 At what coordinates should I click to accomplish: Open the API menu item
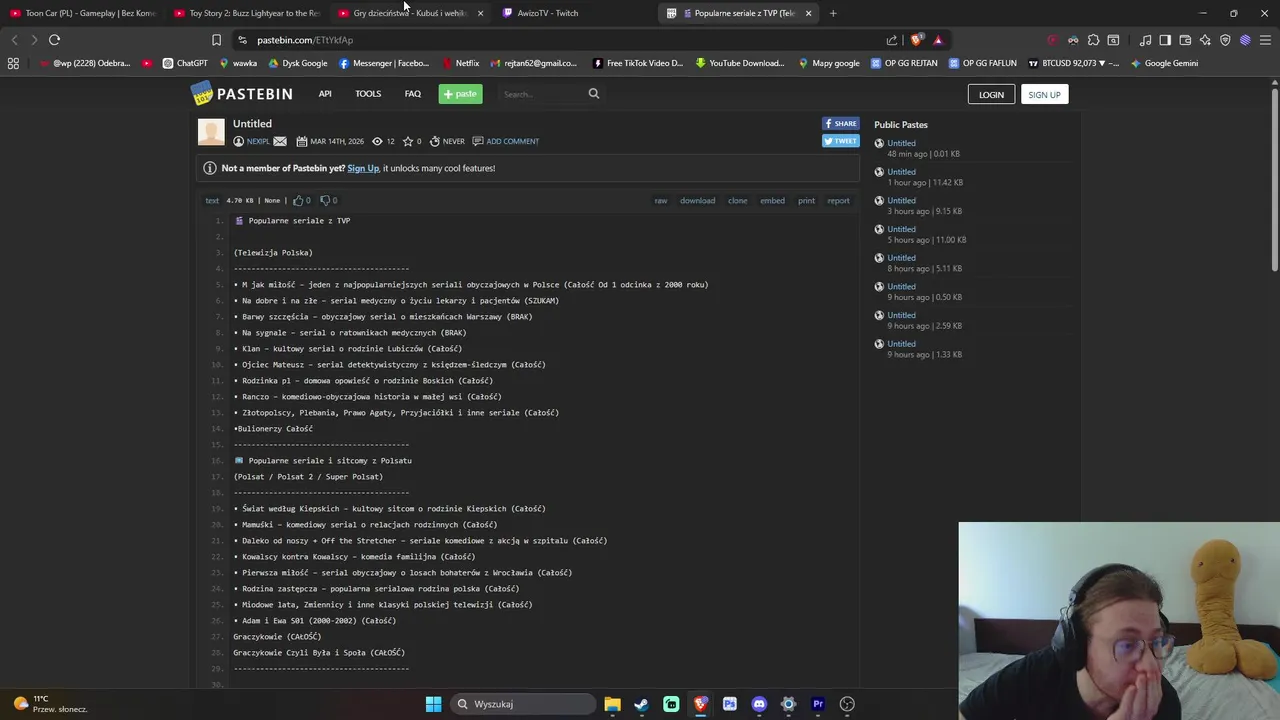point(325,94)
